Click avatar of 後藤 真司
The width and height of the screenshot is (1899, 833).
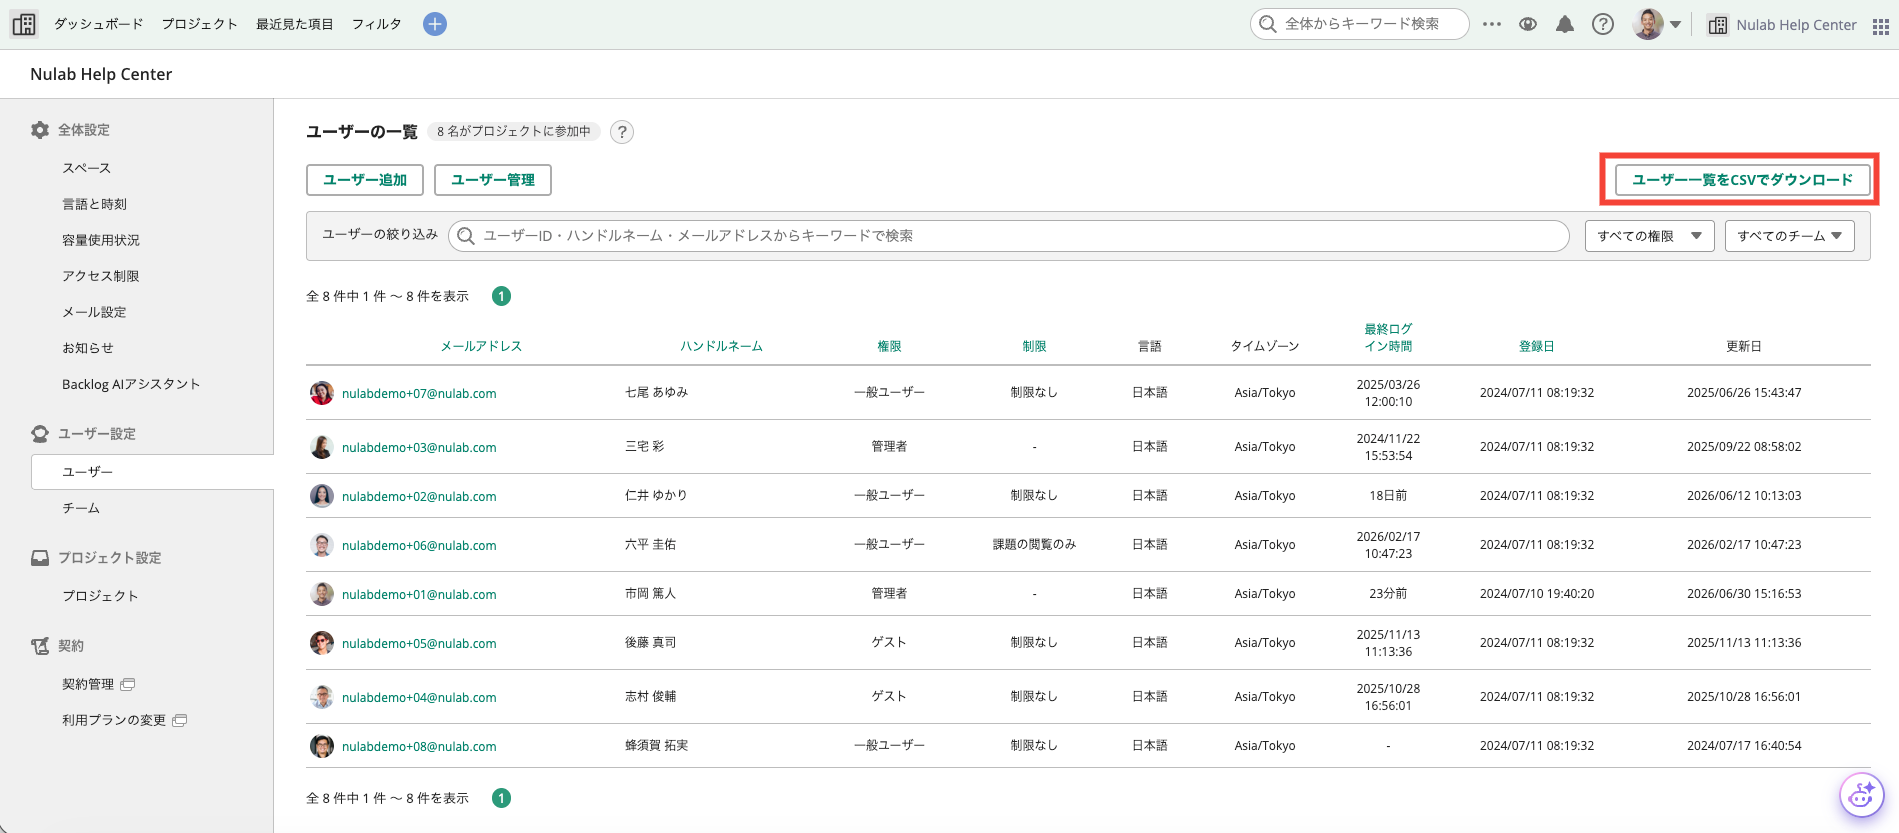pos(322,643)
